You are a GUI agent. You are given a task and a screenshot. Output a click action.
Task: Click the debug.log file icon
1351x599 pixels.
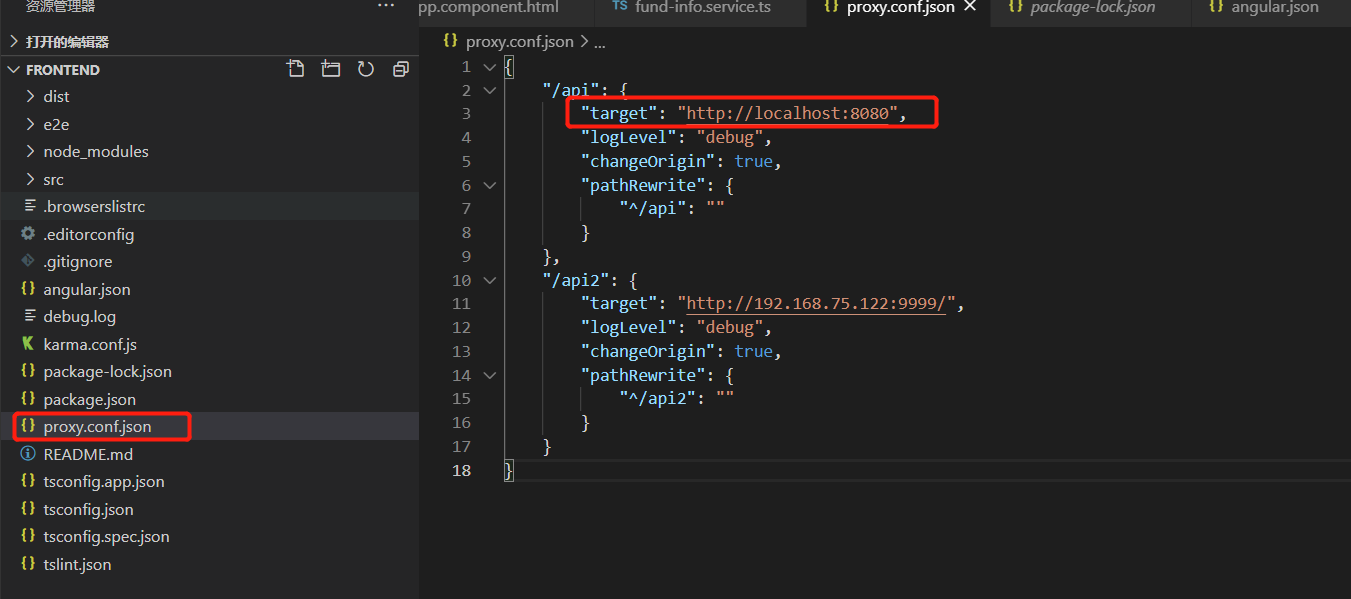(x=28, y=316)
